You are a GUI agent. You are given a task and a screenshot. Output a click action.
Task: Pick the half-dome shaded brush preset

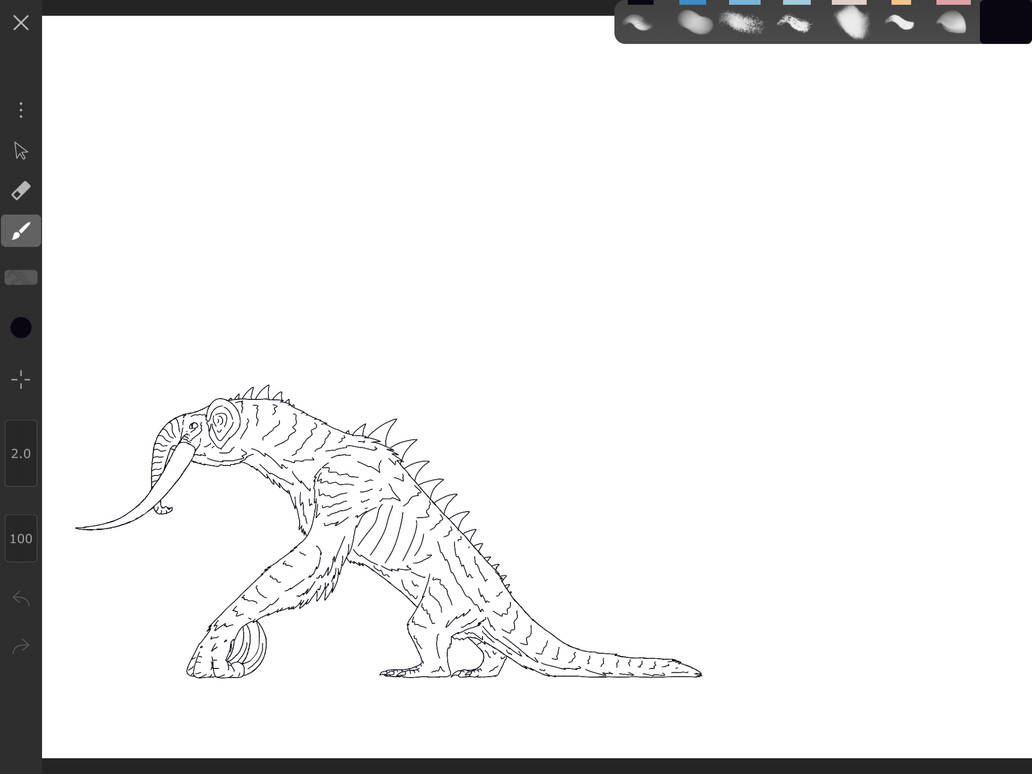pyautogui.click(x=951, y=23)
